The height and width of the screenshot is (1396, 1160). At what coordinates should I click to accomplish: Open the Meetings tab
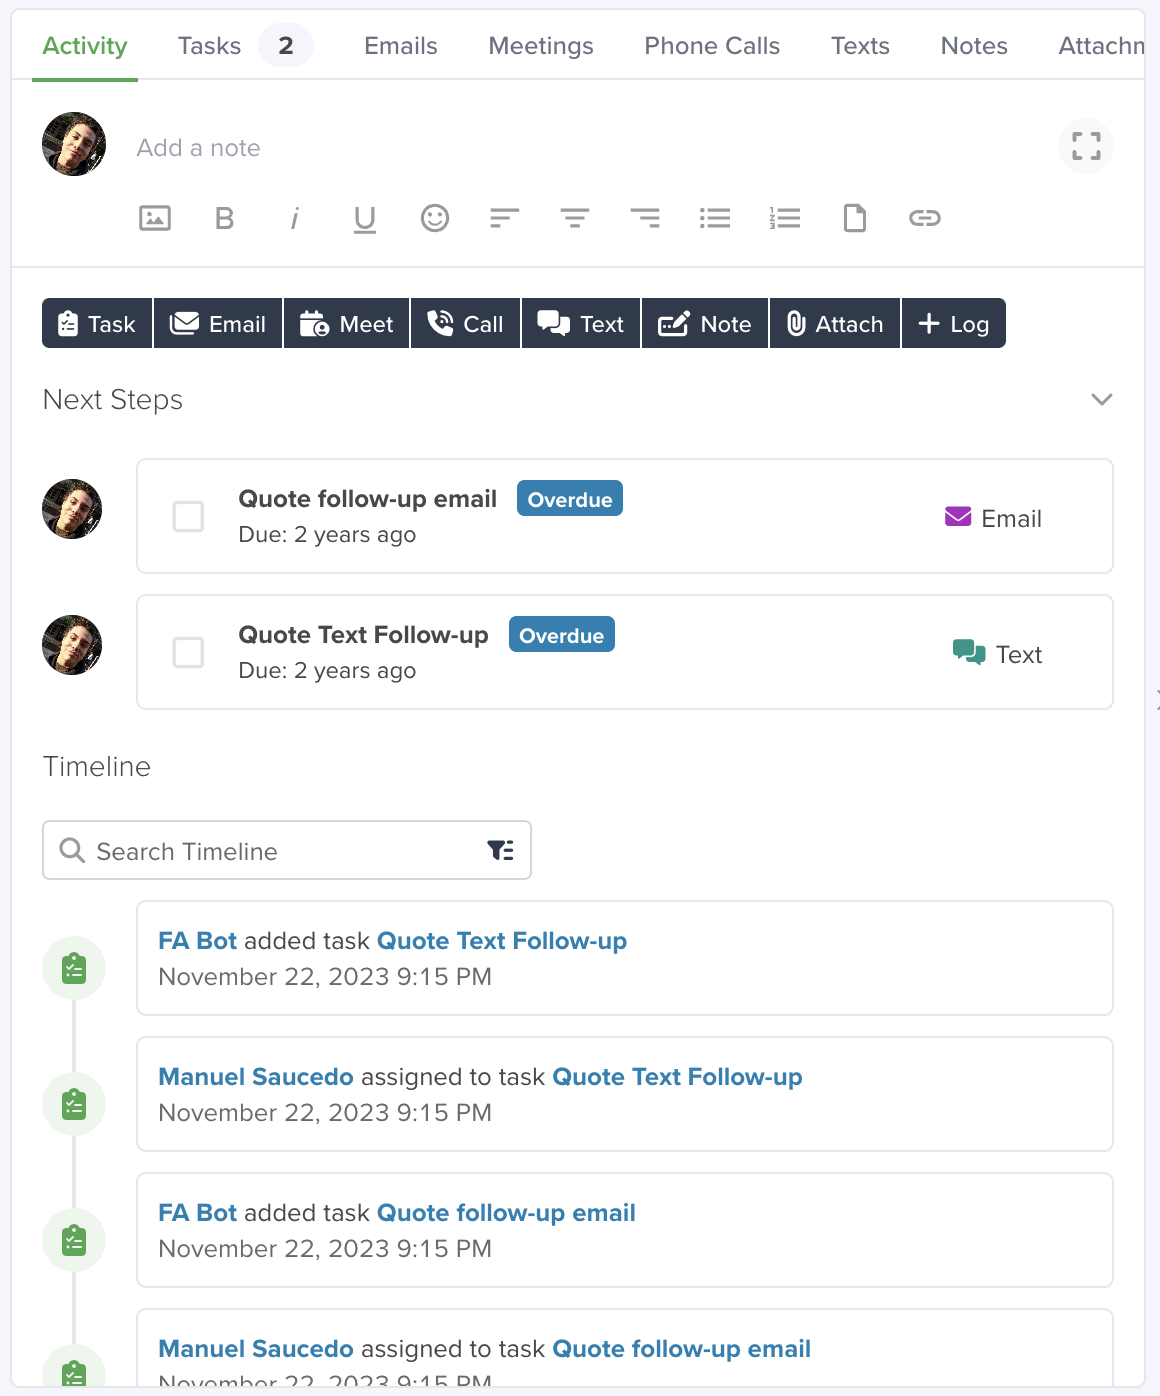click(541, 46)
